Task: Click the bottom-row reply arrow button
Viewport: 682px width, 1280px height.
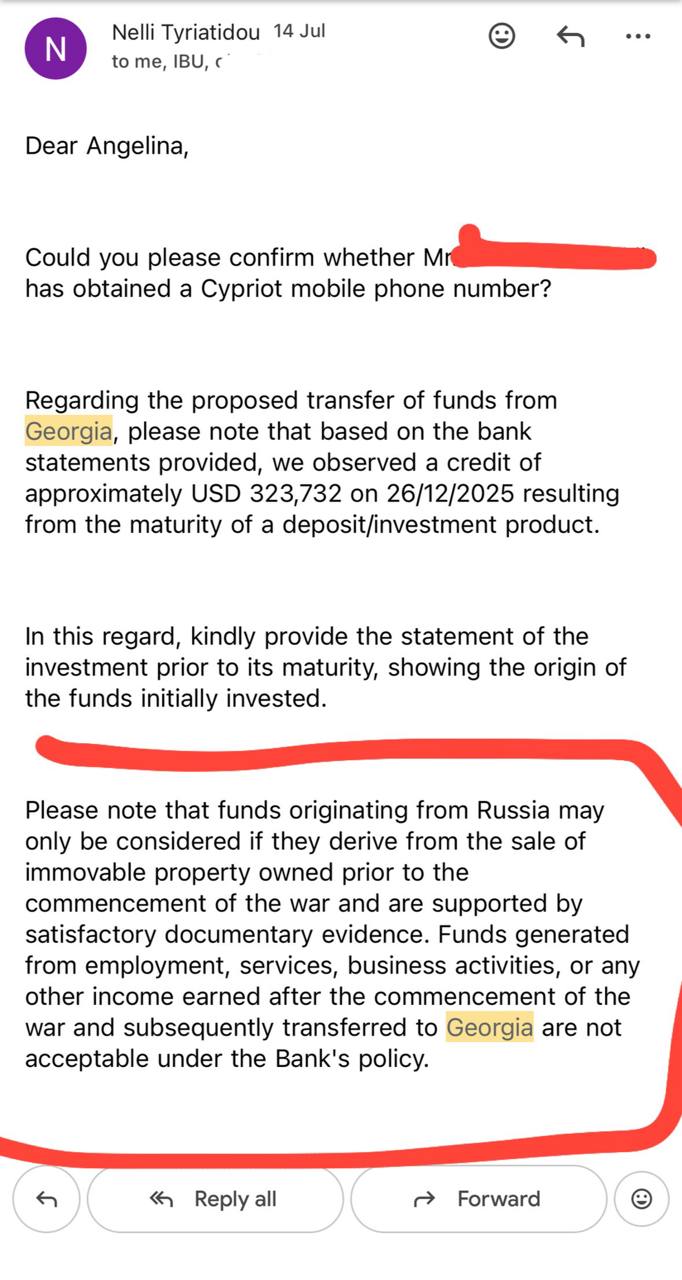Action: (x=46, y=1198)
